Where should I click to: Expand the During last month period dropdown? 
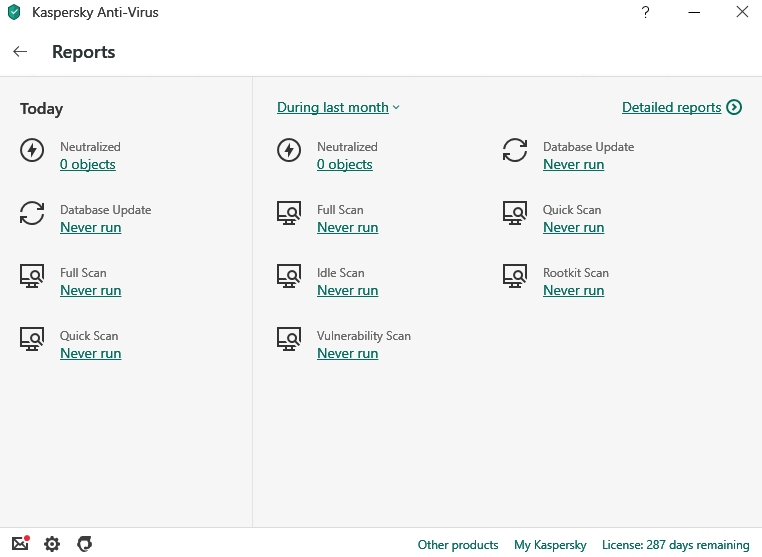click(338, 107)
